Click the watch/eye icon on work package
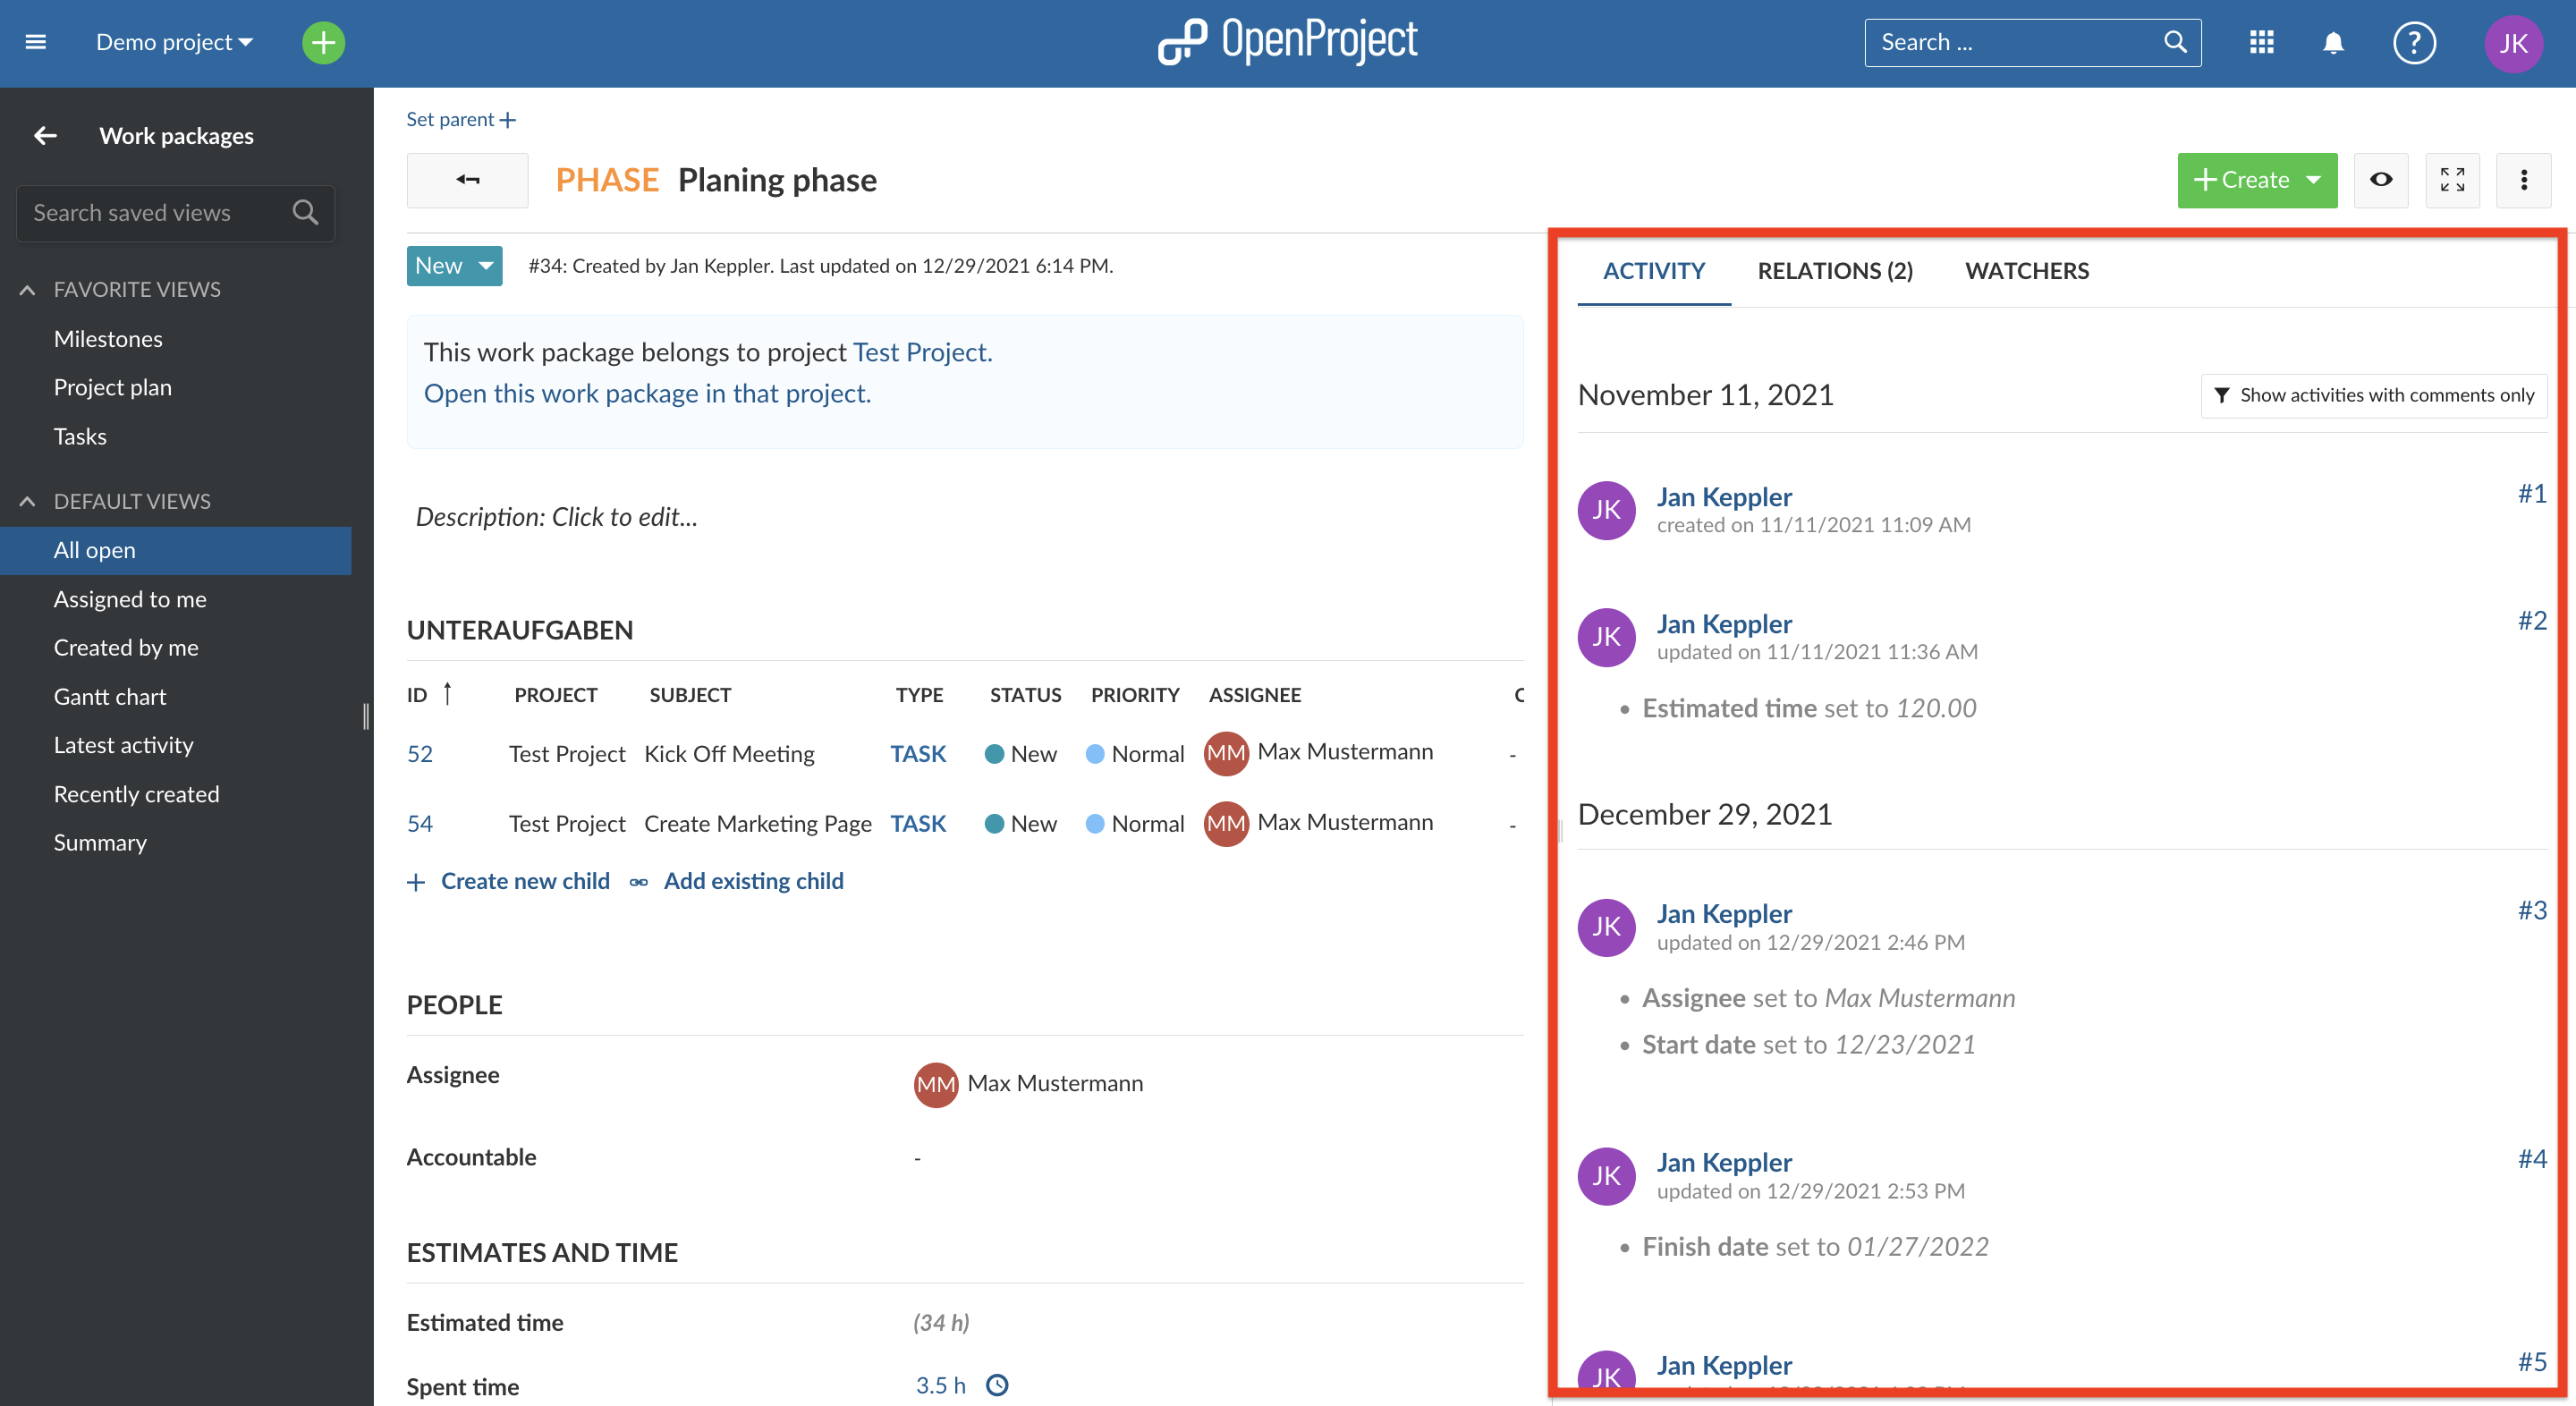The height and width of the screenshot is (1406, 2576). 2380,180
